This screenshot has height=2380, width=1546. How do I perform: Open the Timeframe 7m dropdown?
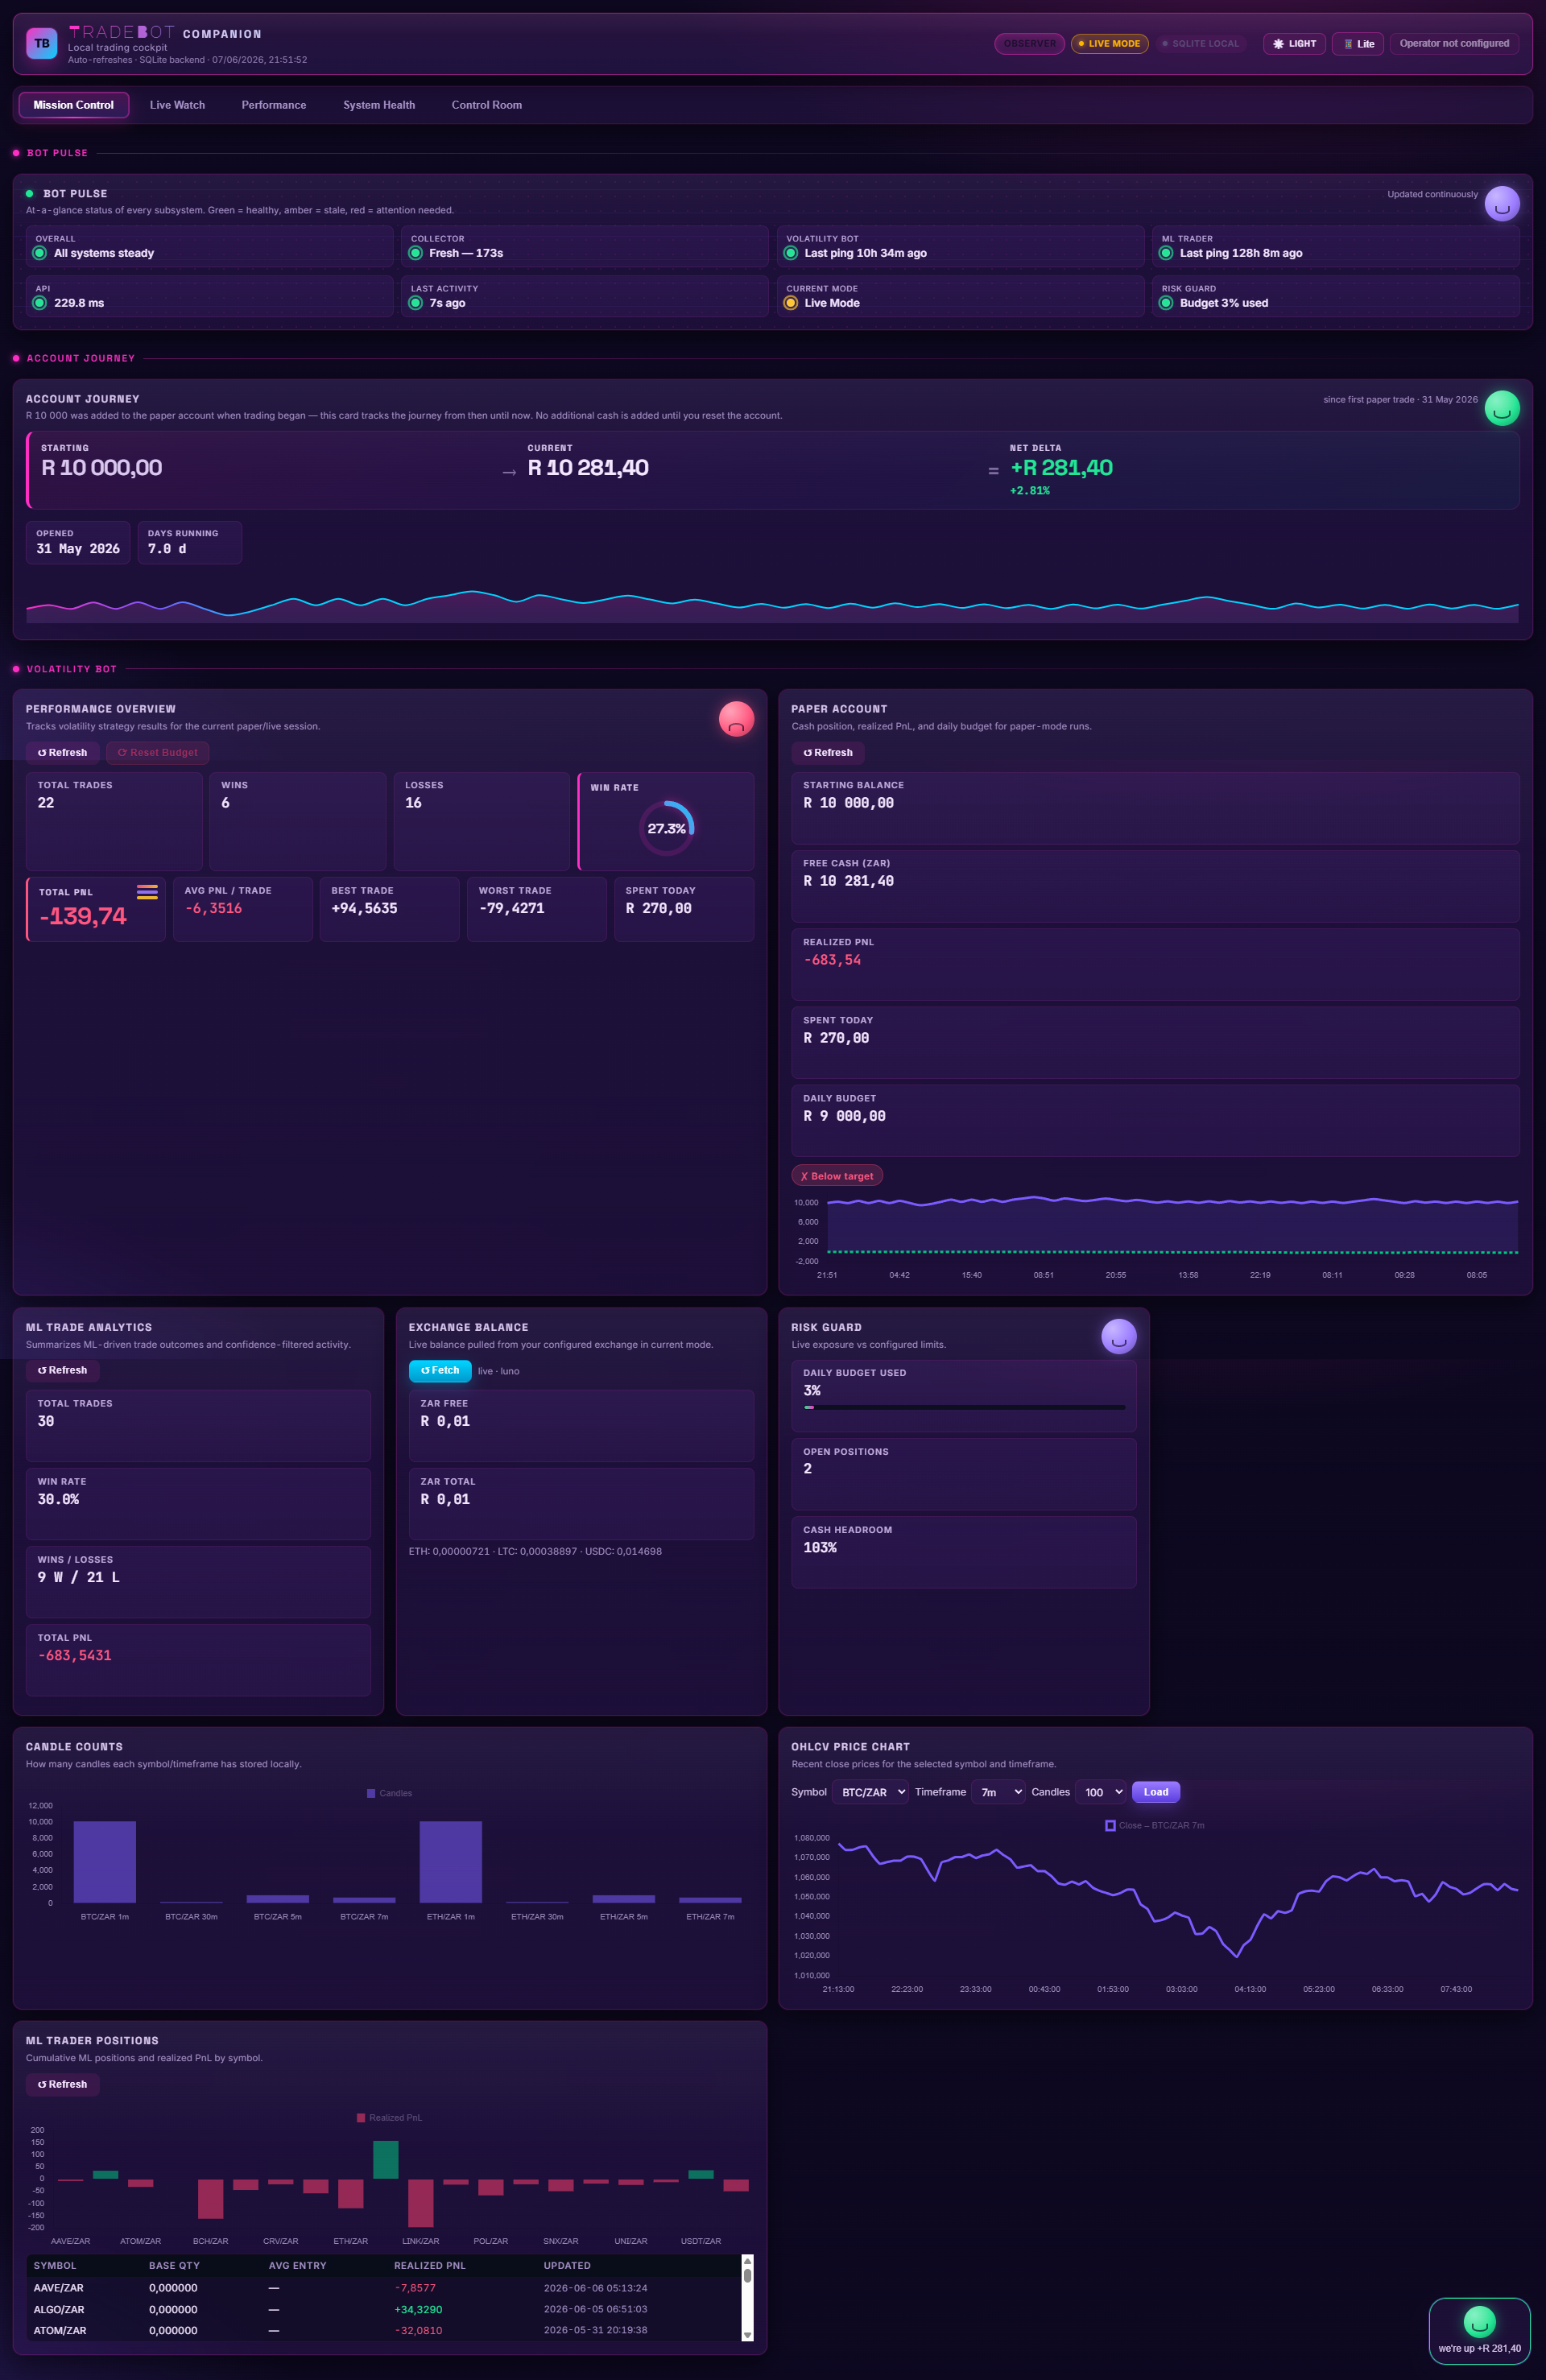coord(998,1792)
